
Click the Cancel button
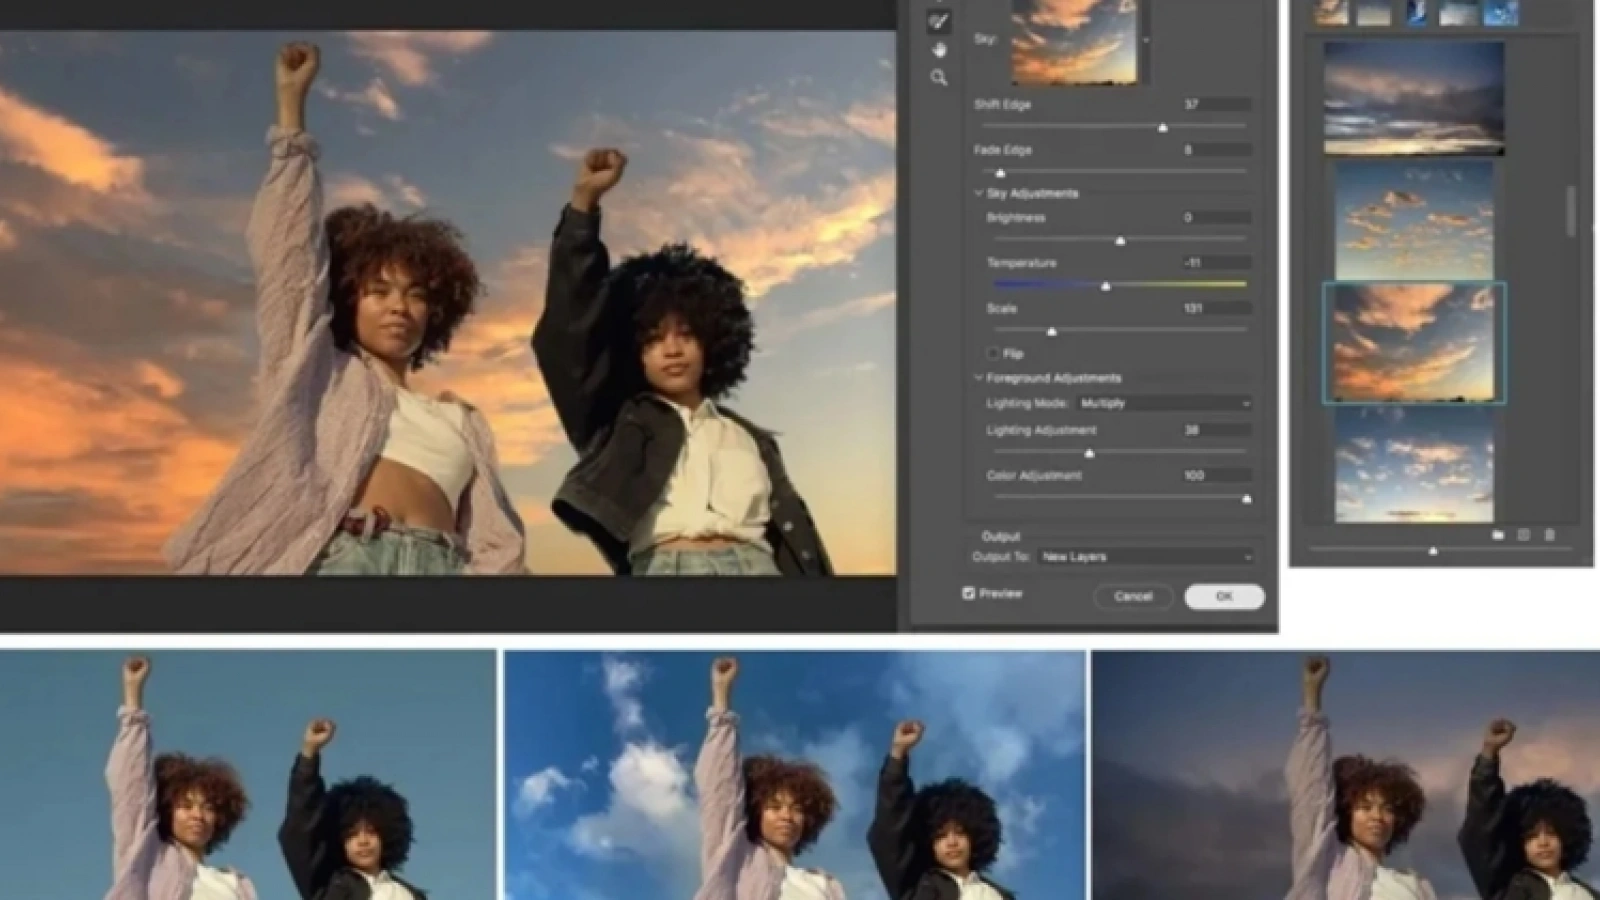(1133, 596)
